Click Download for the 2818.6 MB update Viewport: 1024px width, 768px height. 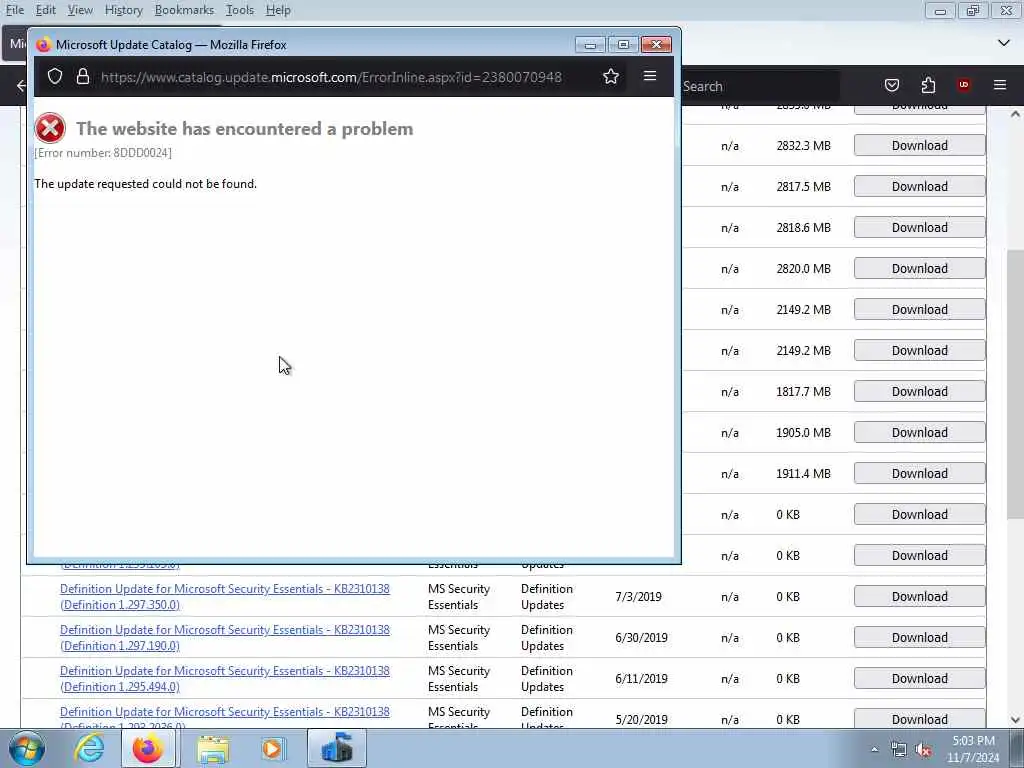coord(920,228)
